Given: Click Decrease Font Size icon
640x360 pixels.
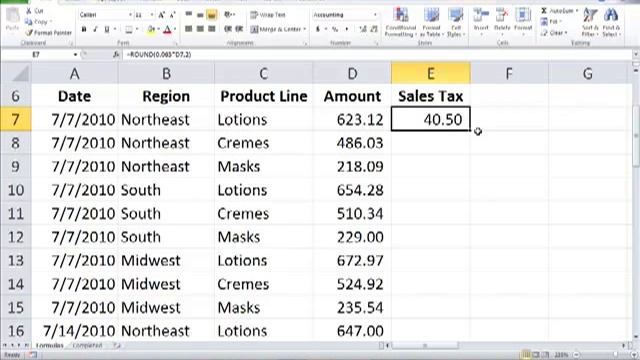Looking at the screenshot, I should (172, 15).
